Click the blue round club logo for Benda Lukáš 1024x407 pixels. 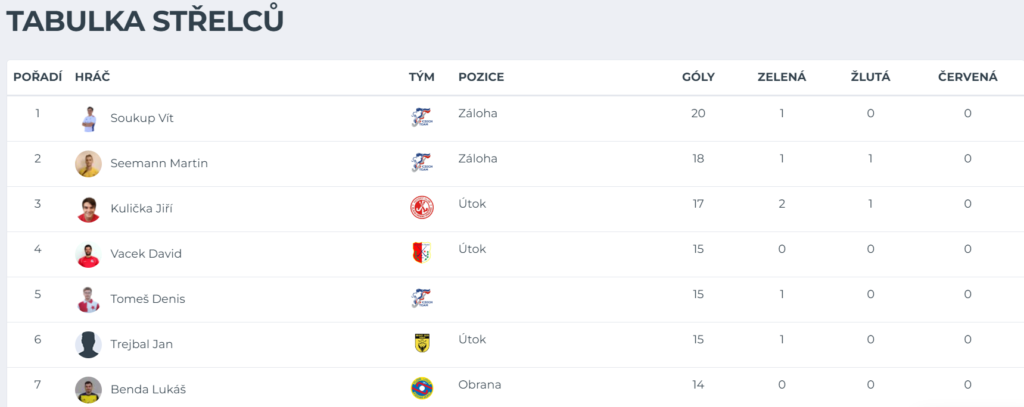(x=422, y=389)
